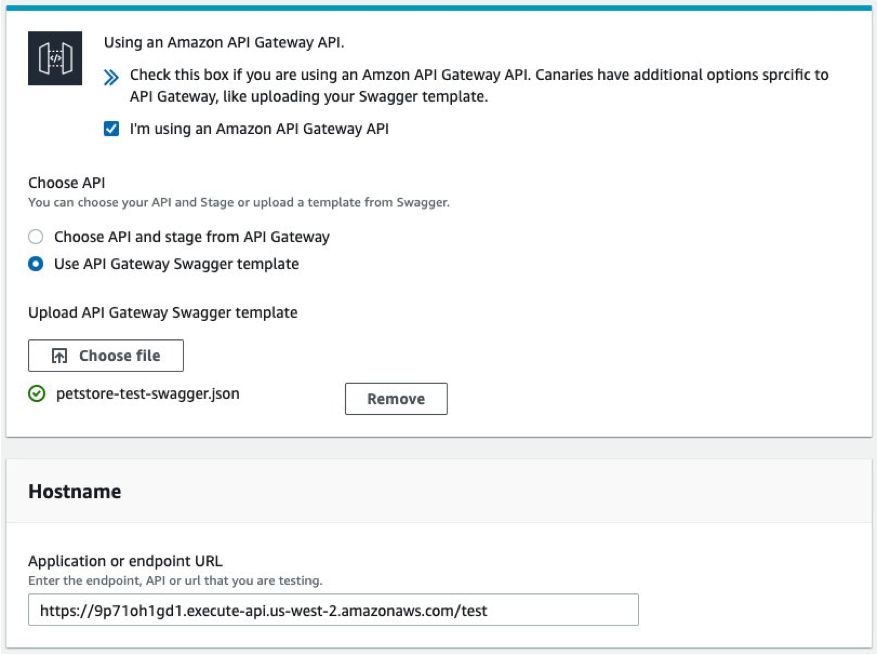
Task: Remove the uploaded swagger template
Action: point(394,399)
